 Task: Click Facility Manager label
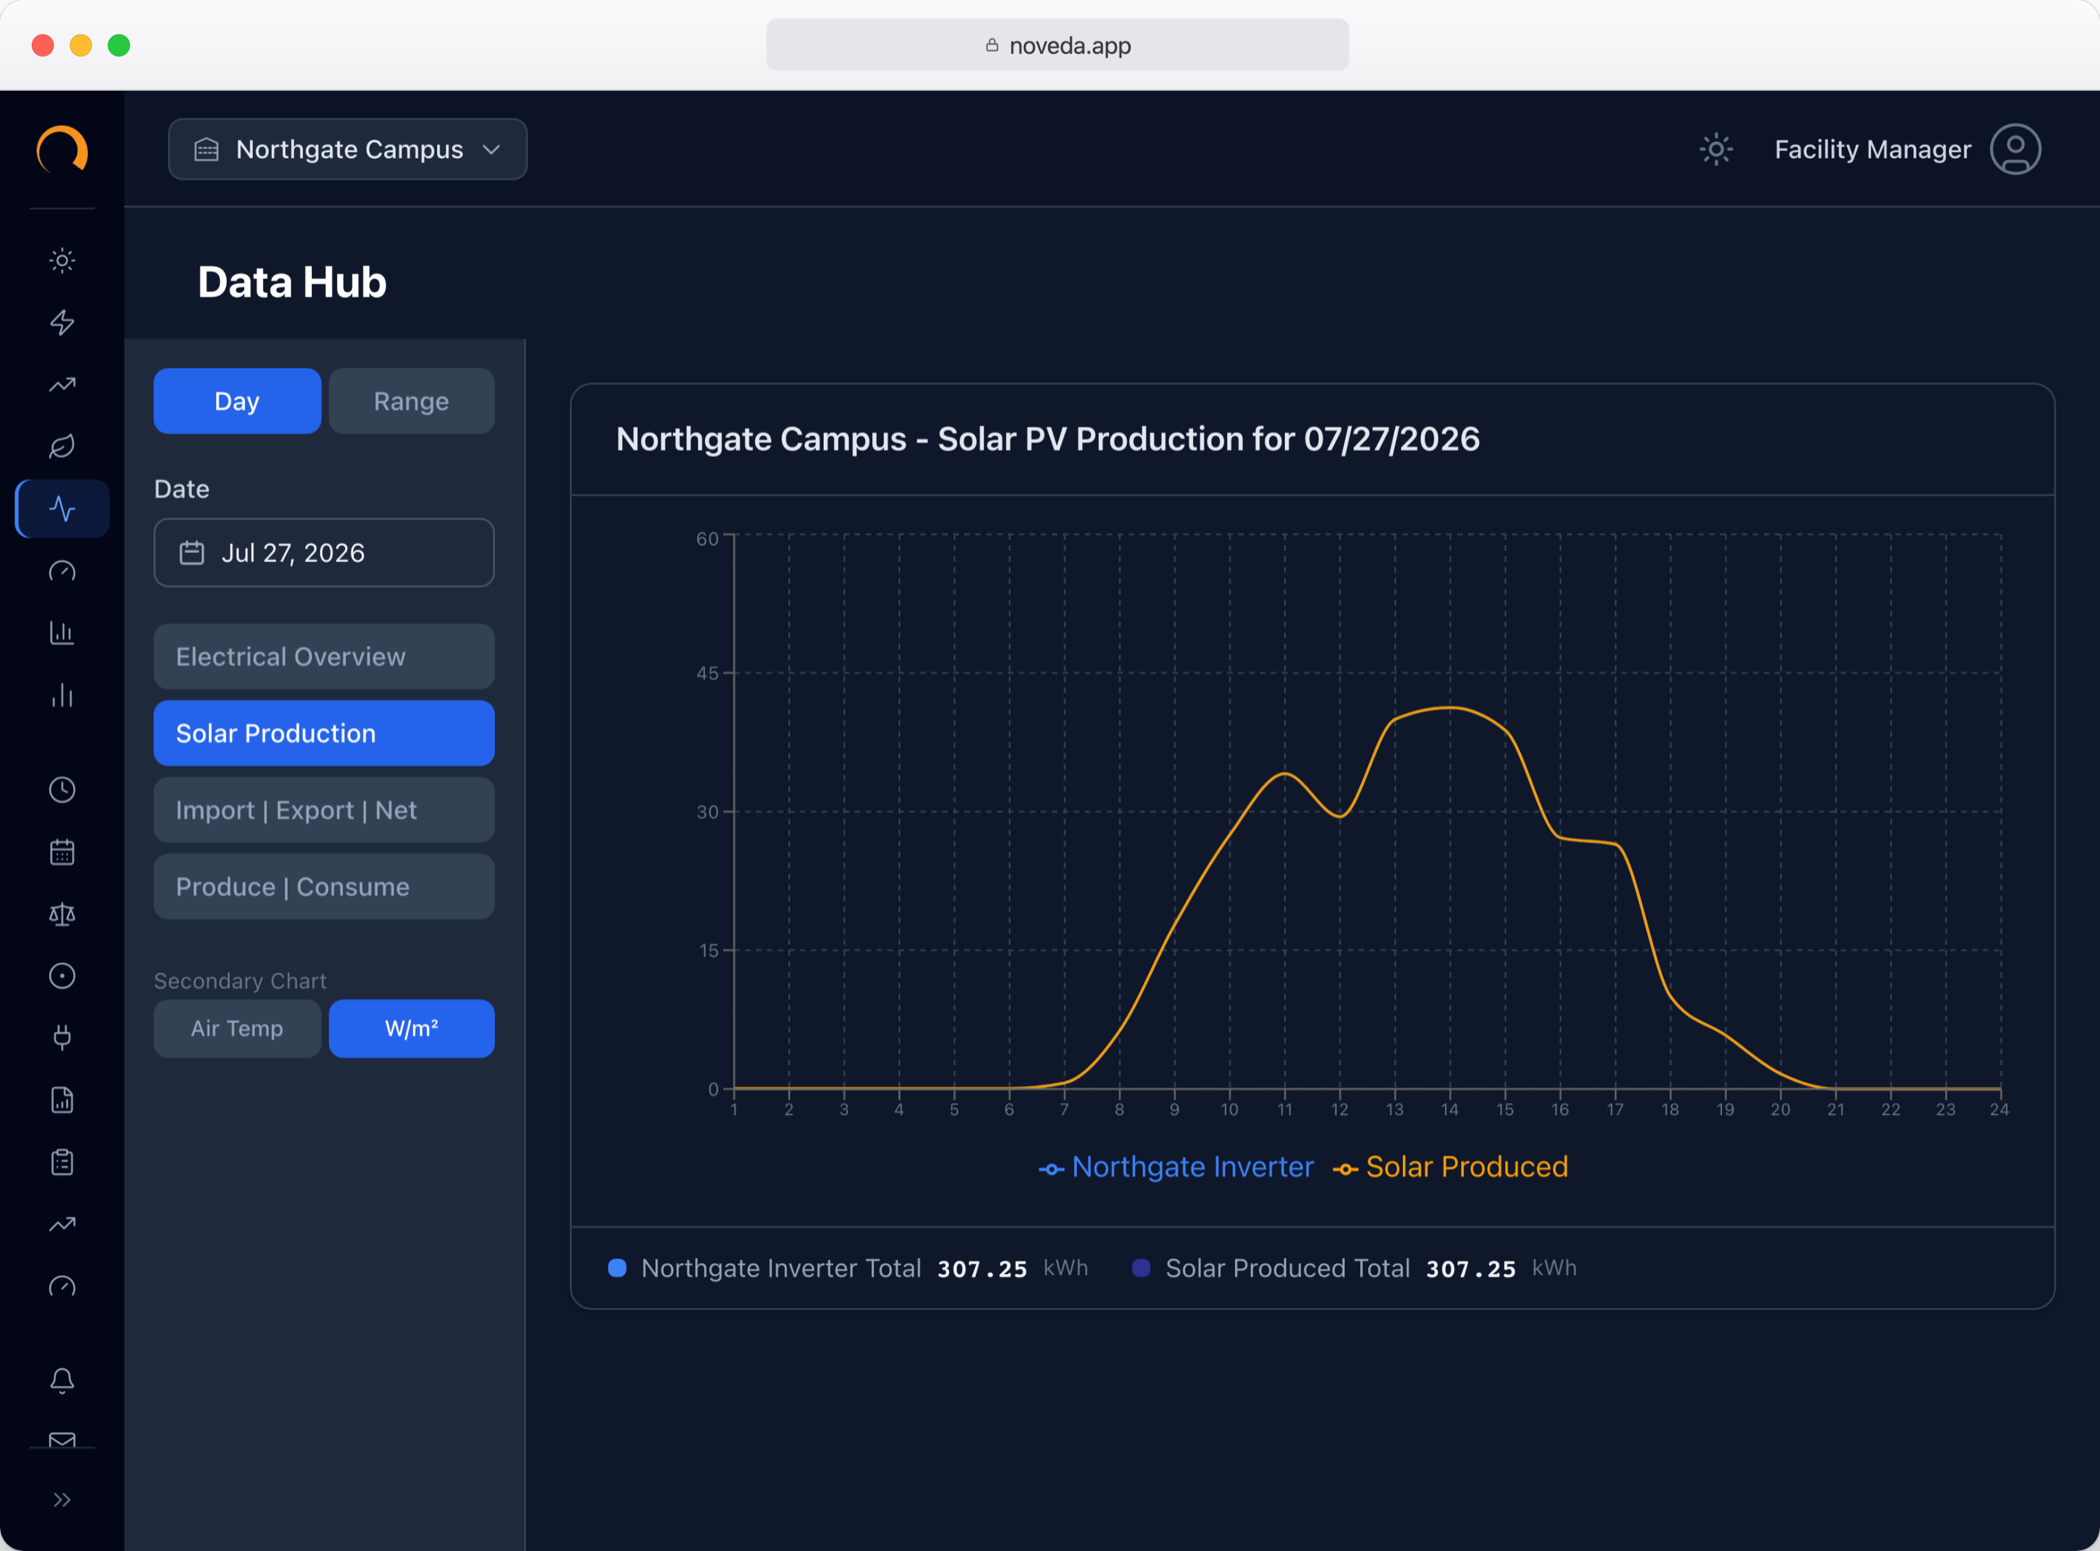coord(1872,150)
